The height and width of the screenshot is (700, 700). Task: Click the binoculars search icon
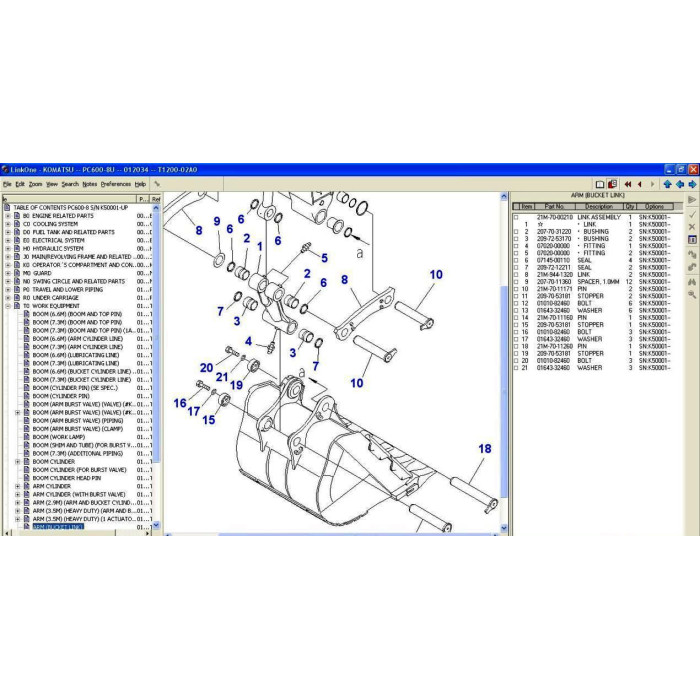[x=692, y=282]
